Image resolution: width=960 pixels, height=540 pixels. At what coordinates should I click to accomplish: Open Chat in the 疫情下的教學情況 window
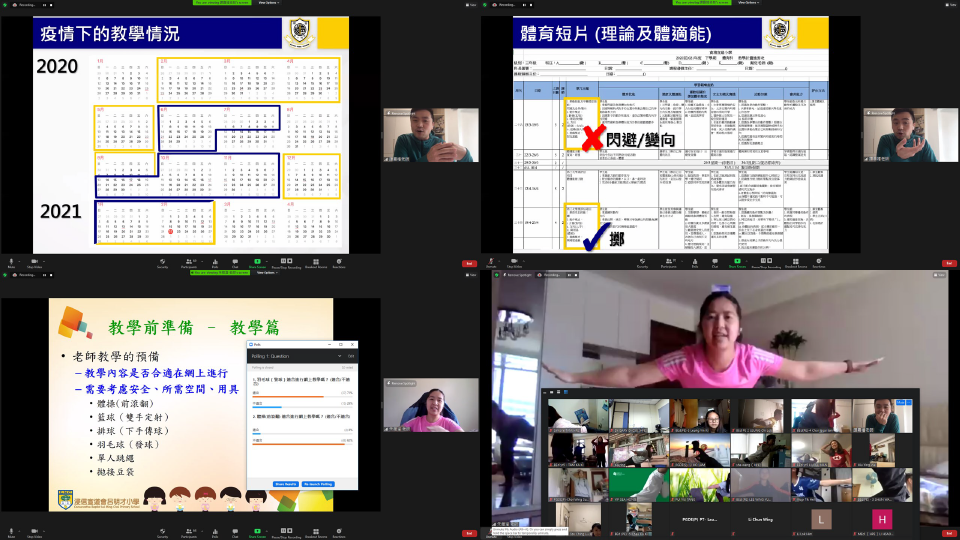pyautogui.click(x=235, y=263)
